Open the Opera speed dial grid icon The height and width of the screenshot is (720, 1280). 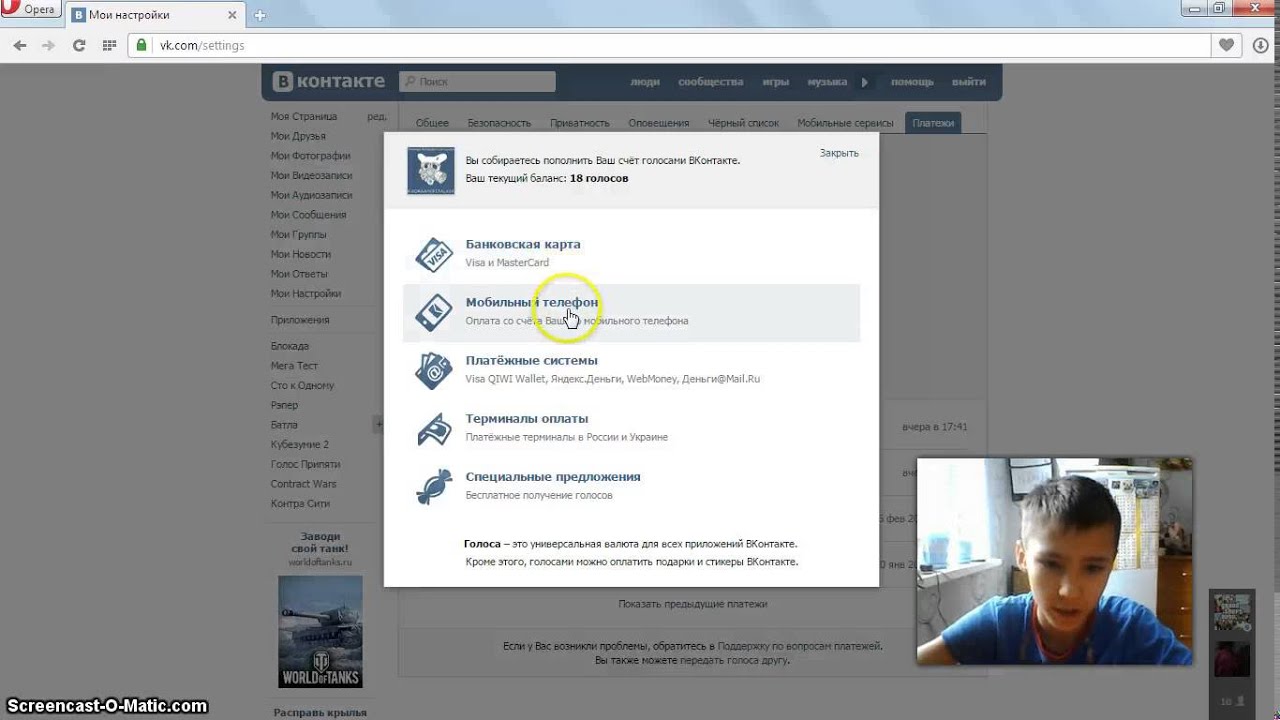[110, 45]
